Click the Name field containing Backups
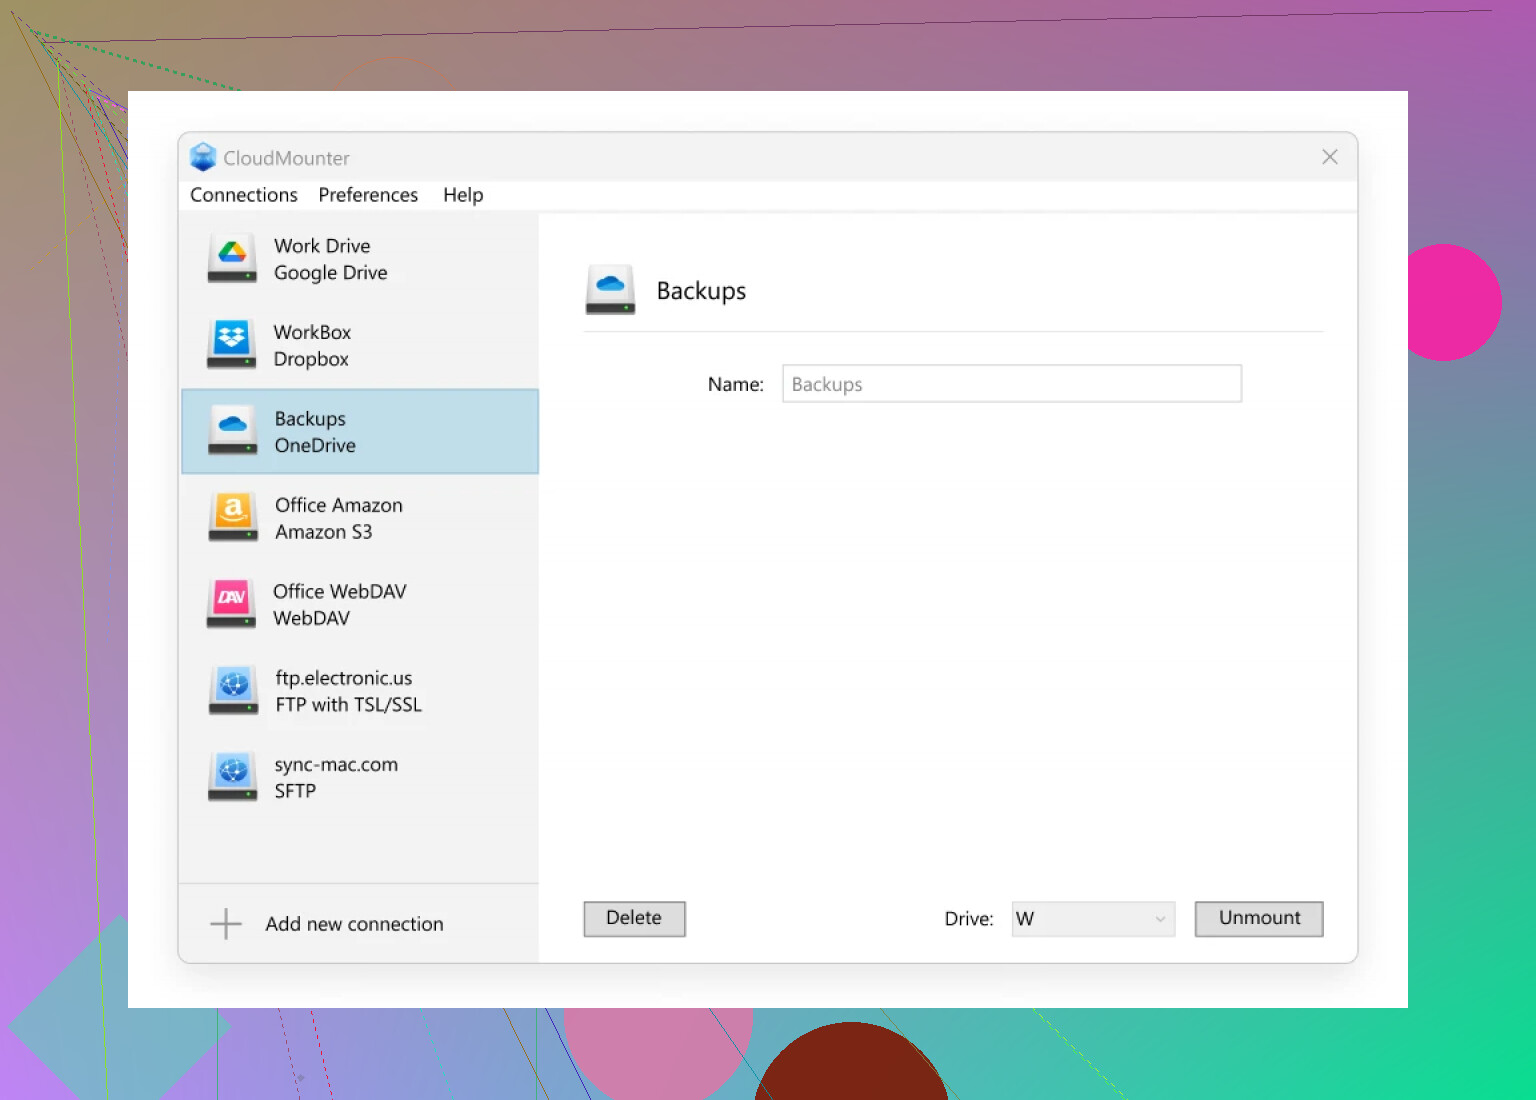This screenshot has width=1536, height=1100. [x=1012, y=384]
